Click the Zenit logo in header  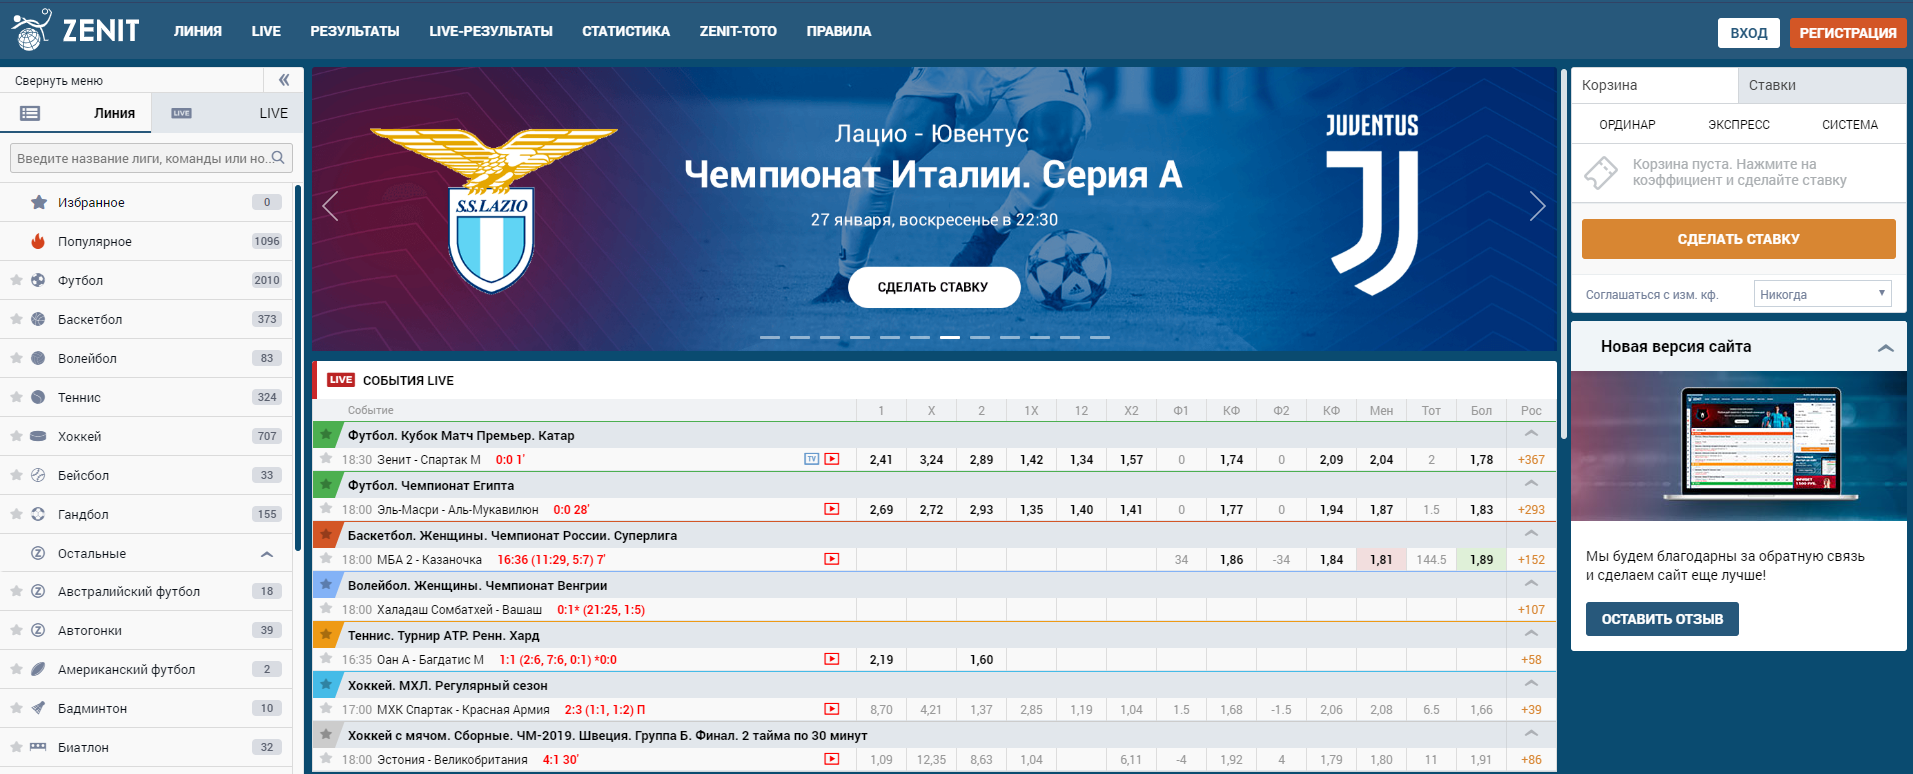point(76,30)
